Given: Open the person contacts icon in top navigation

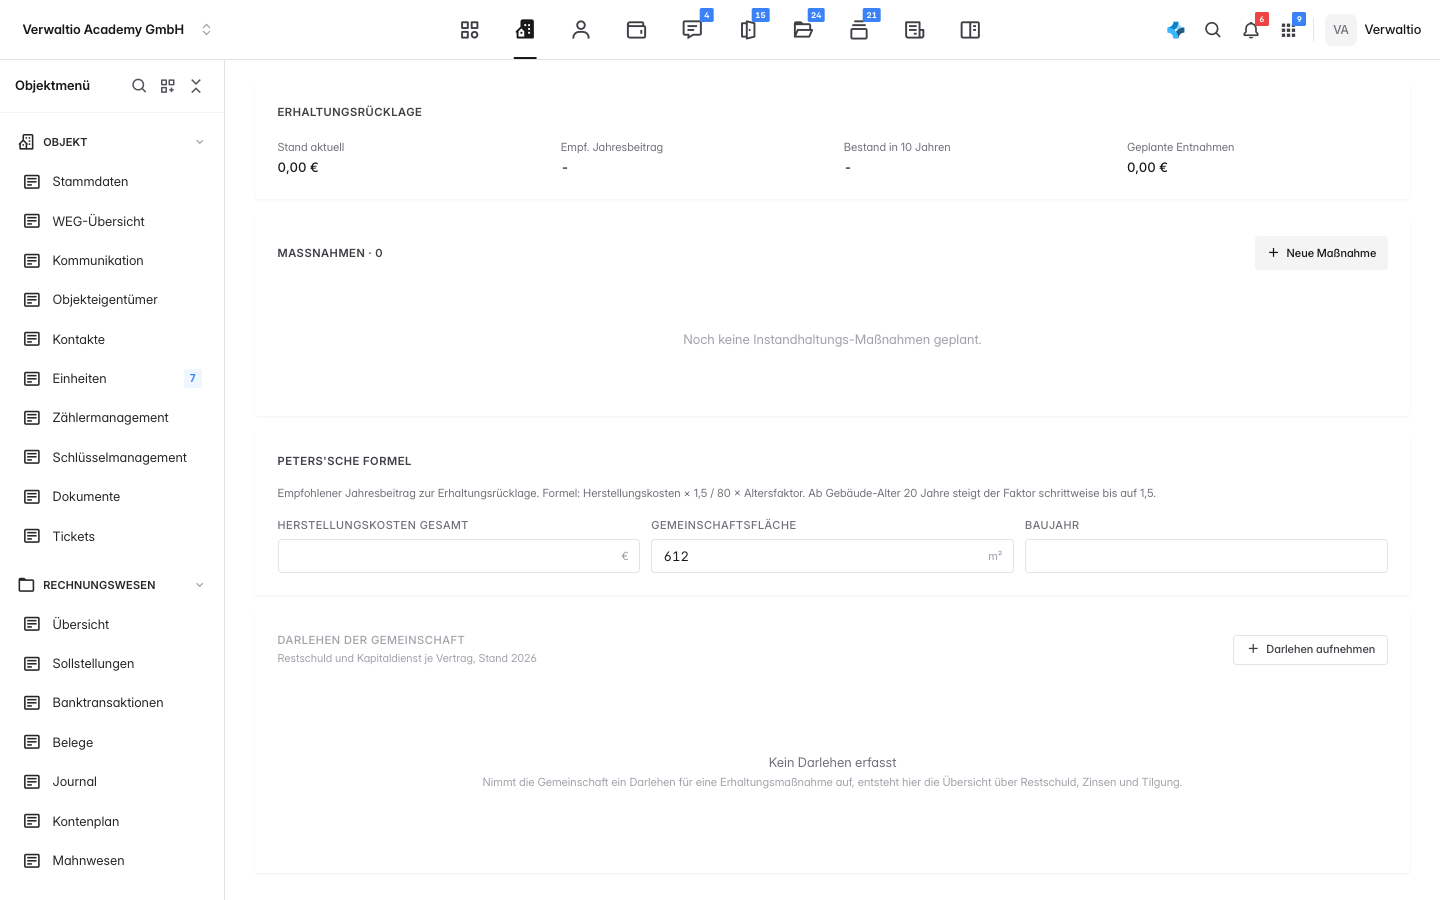Looking at the screenshot, I should point(581,30).
